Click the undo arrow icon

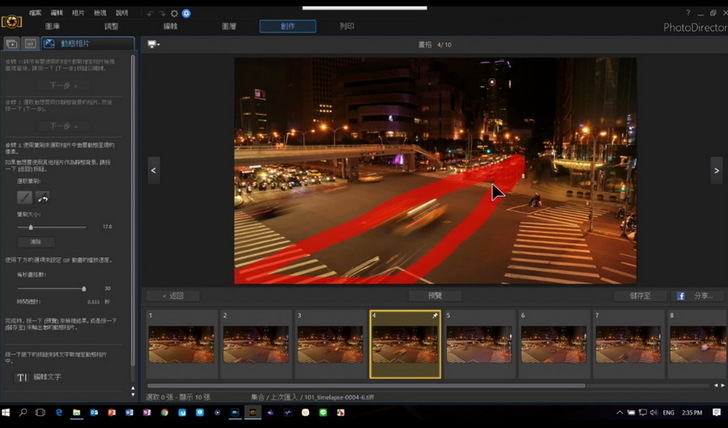pyautogui.click(x=150, y=13)
